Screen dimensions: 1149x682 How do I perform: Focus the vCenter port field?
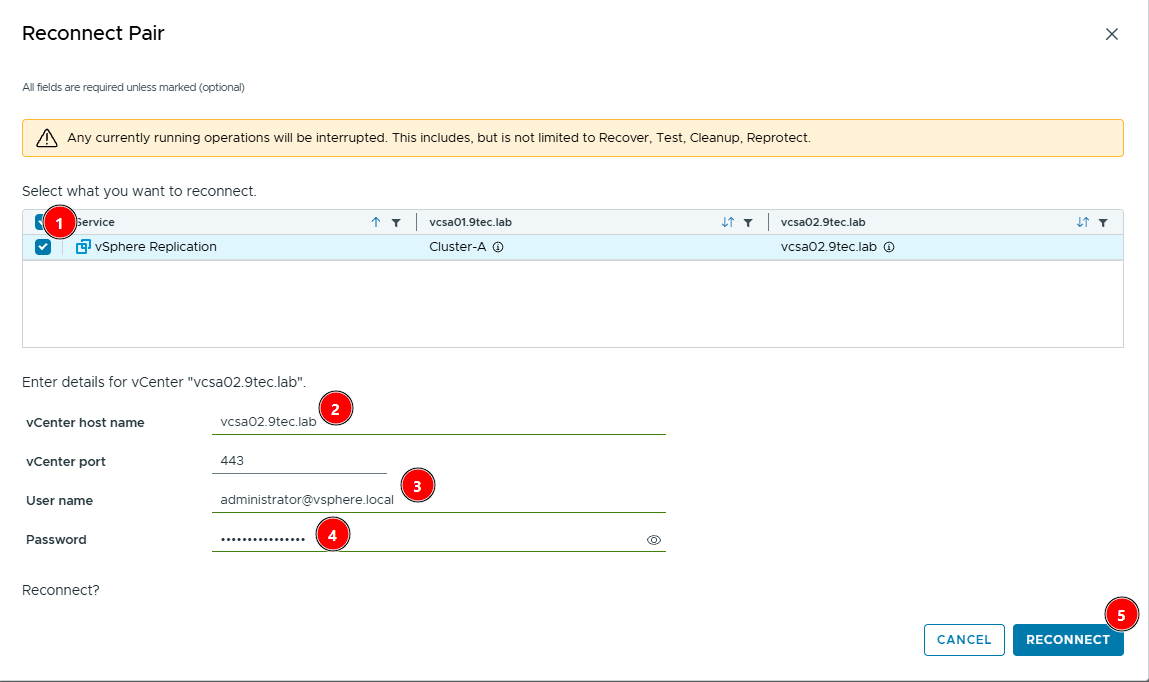point(299,461)
